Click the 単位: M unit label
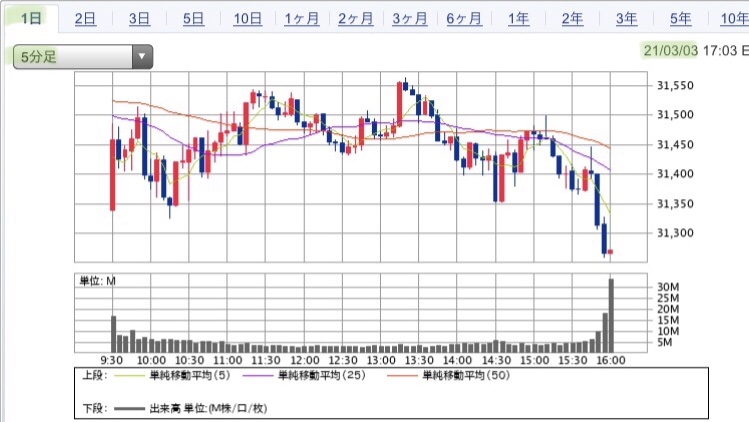The height and width of the screenshot is (422, 749). [x=97, y=281]
